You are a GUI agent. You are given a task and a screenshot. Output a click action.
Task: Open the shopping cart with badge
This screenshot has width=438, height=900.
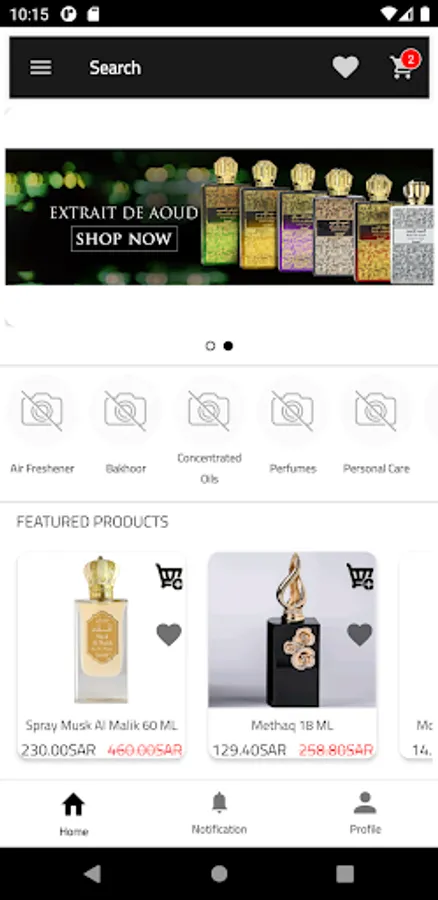[404, 66]
